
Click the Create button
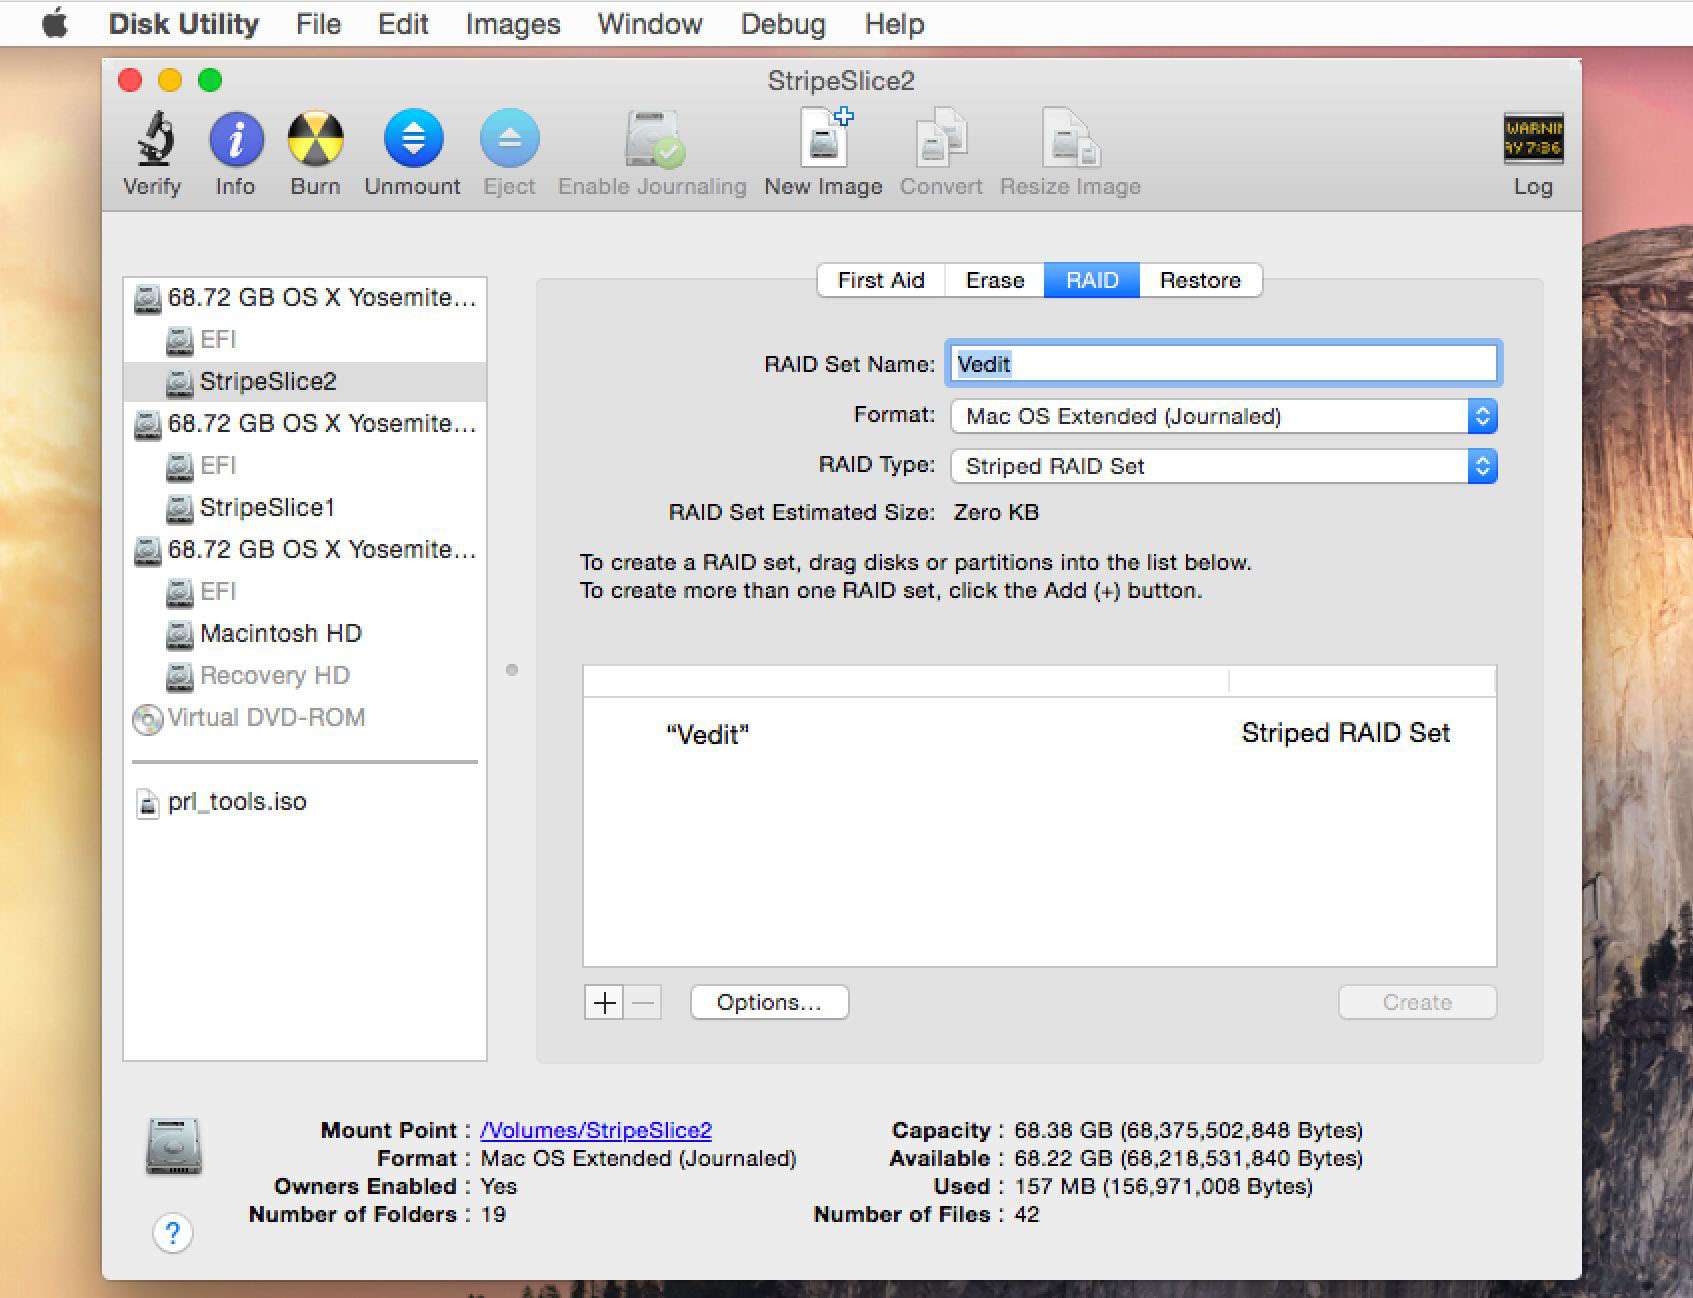(1417, 1002)
